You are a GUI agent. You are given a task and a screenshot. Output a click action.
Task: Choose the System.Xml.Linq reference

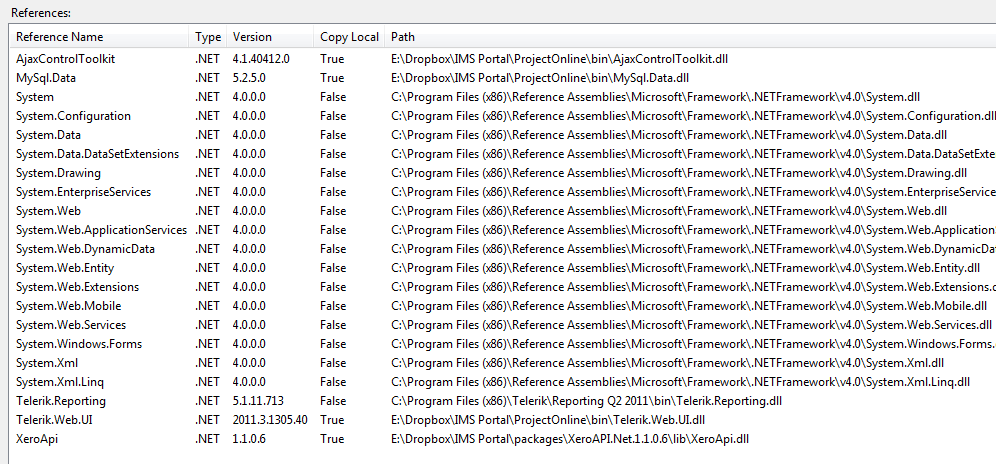coord(59,382)
